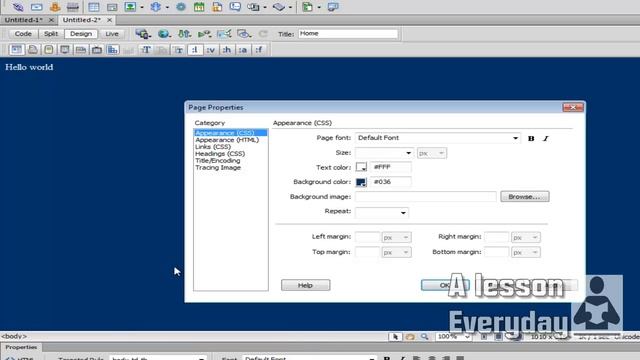Click the Help button in Page Properties
The width and height of the screenshot is (640, 360).
pos(305,285)
